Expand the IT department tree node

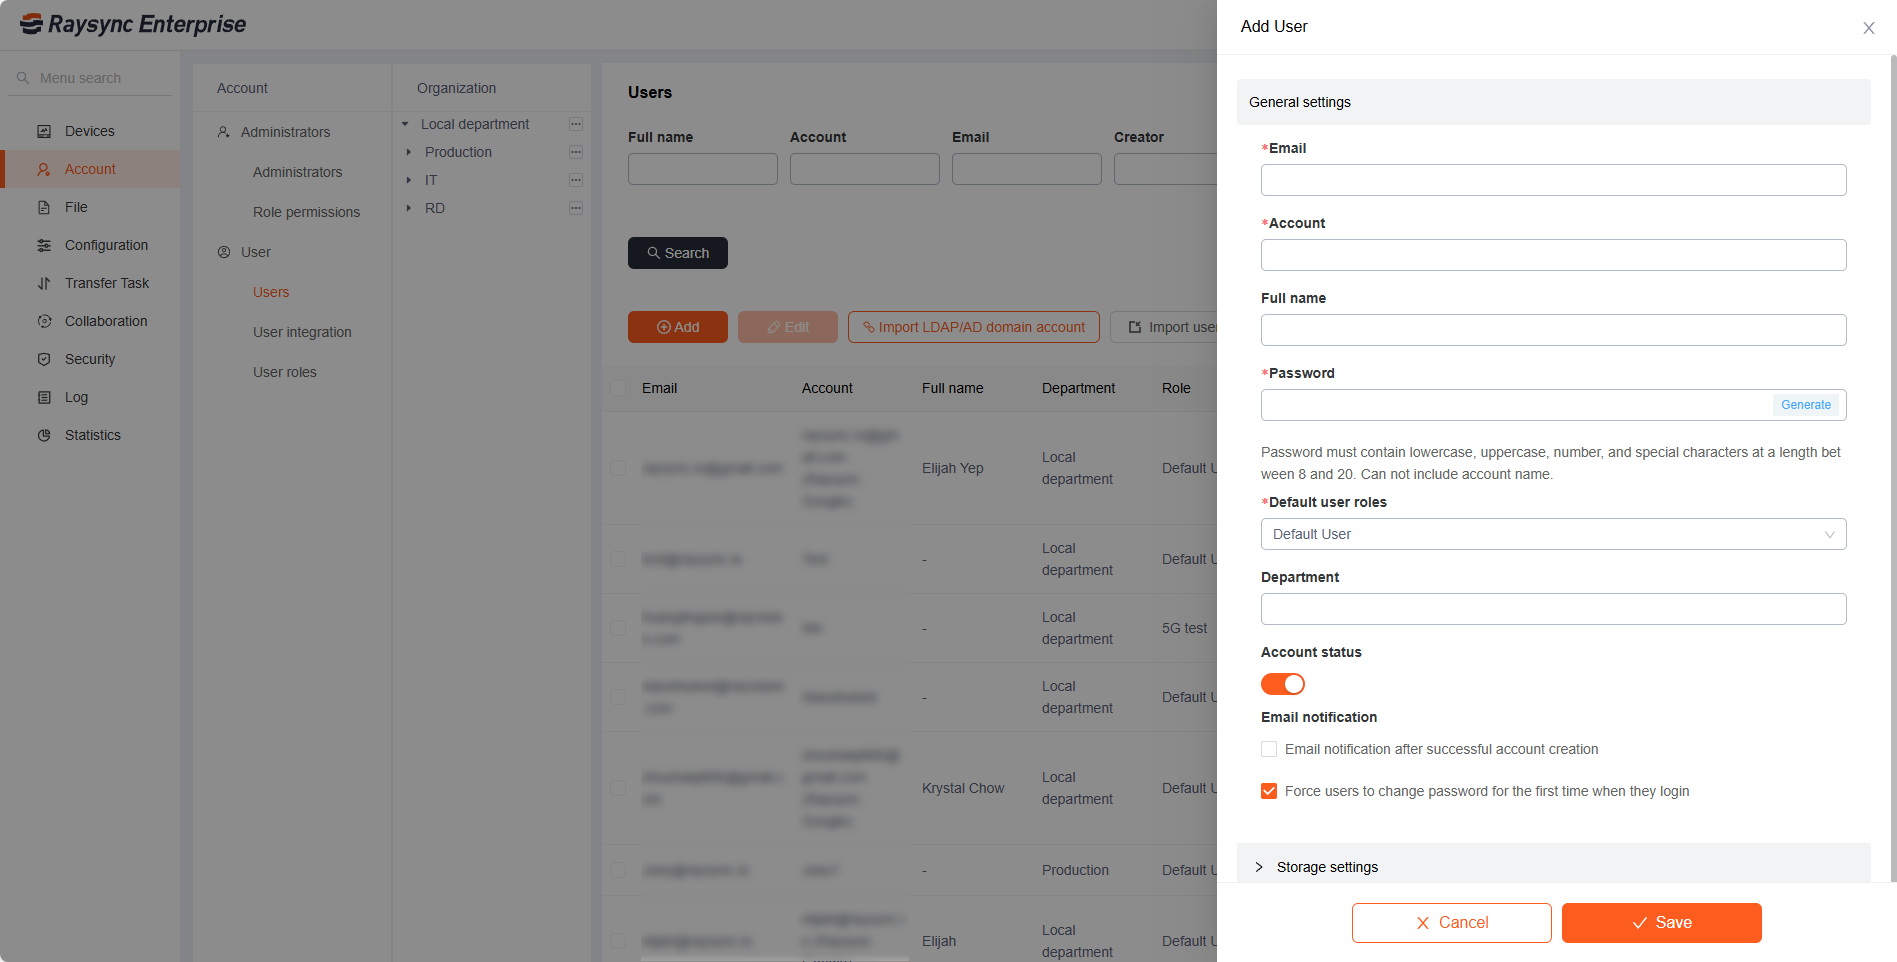point(408,180)
